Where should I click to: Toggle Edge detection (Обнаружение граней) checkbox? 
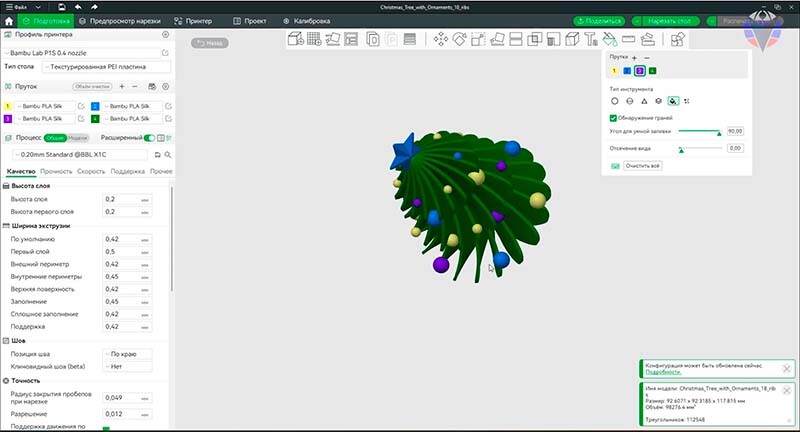[613, 118]
